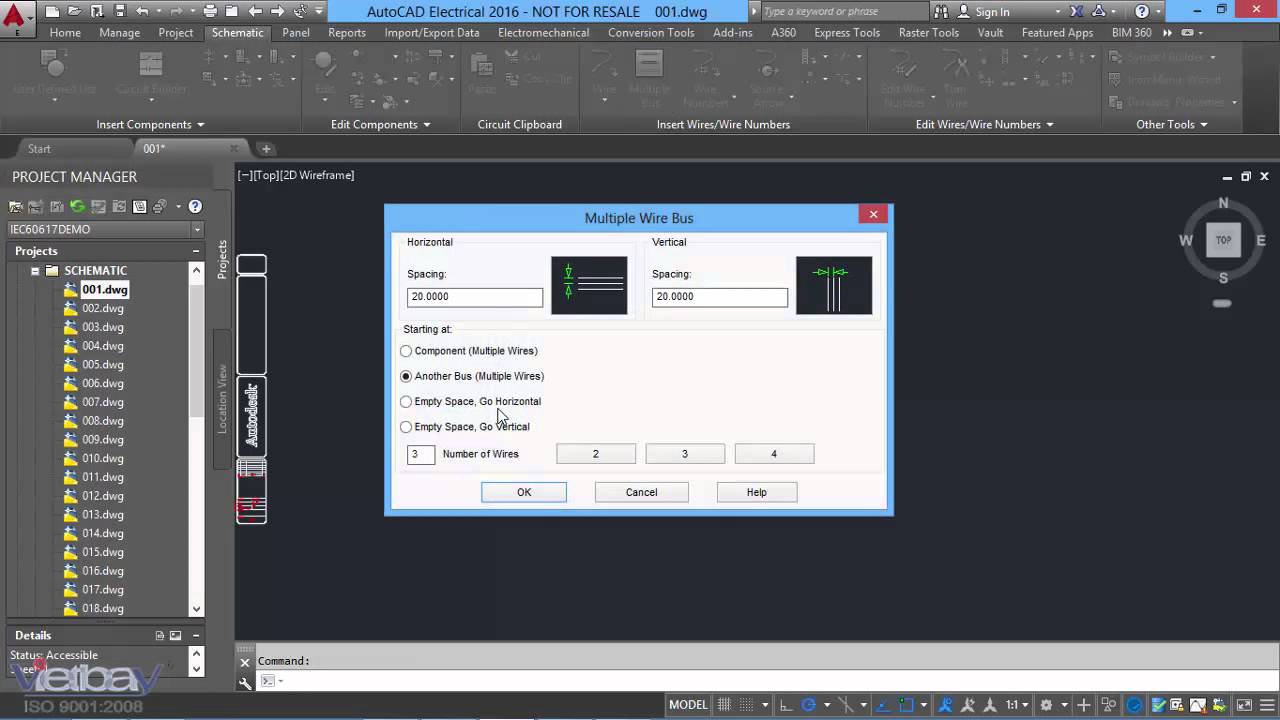Select 005.dwg in the project tree
1280x720 pixels.
[103, 365]
